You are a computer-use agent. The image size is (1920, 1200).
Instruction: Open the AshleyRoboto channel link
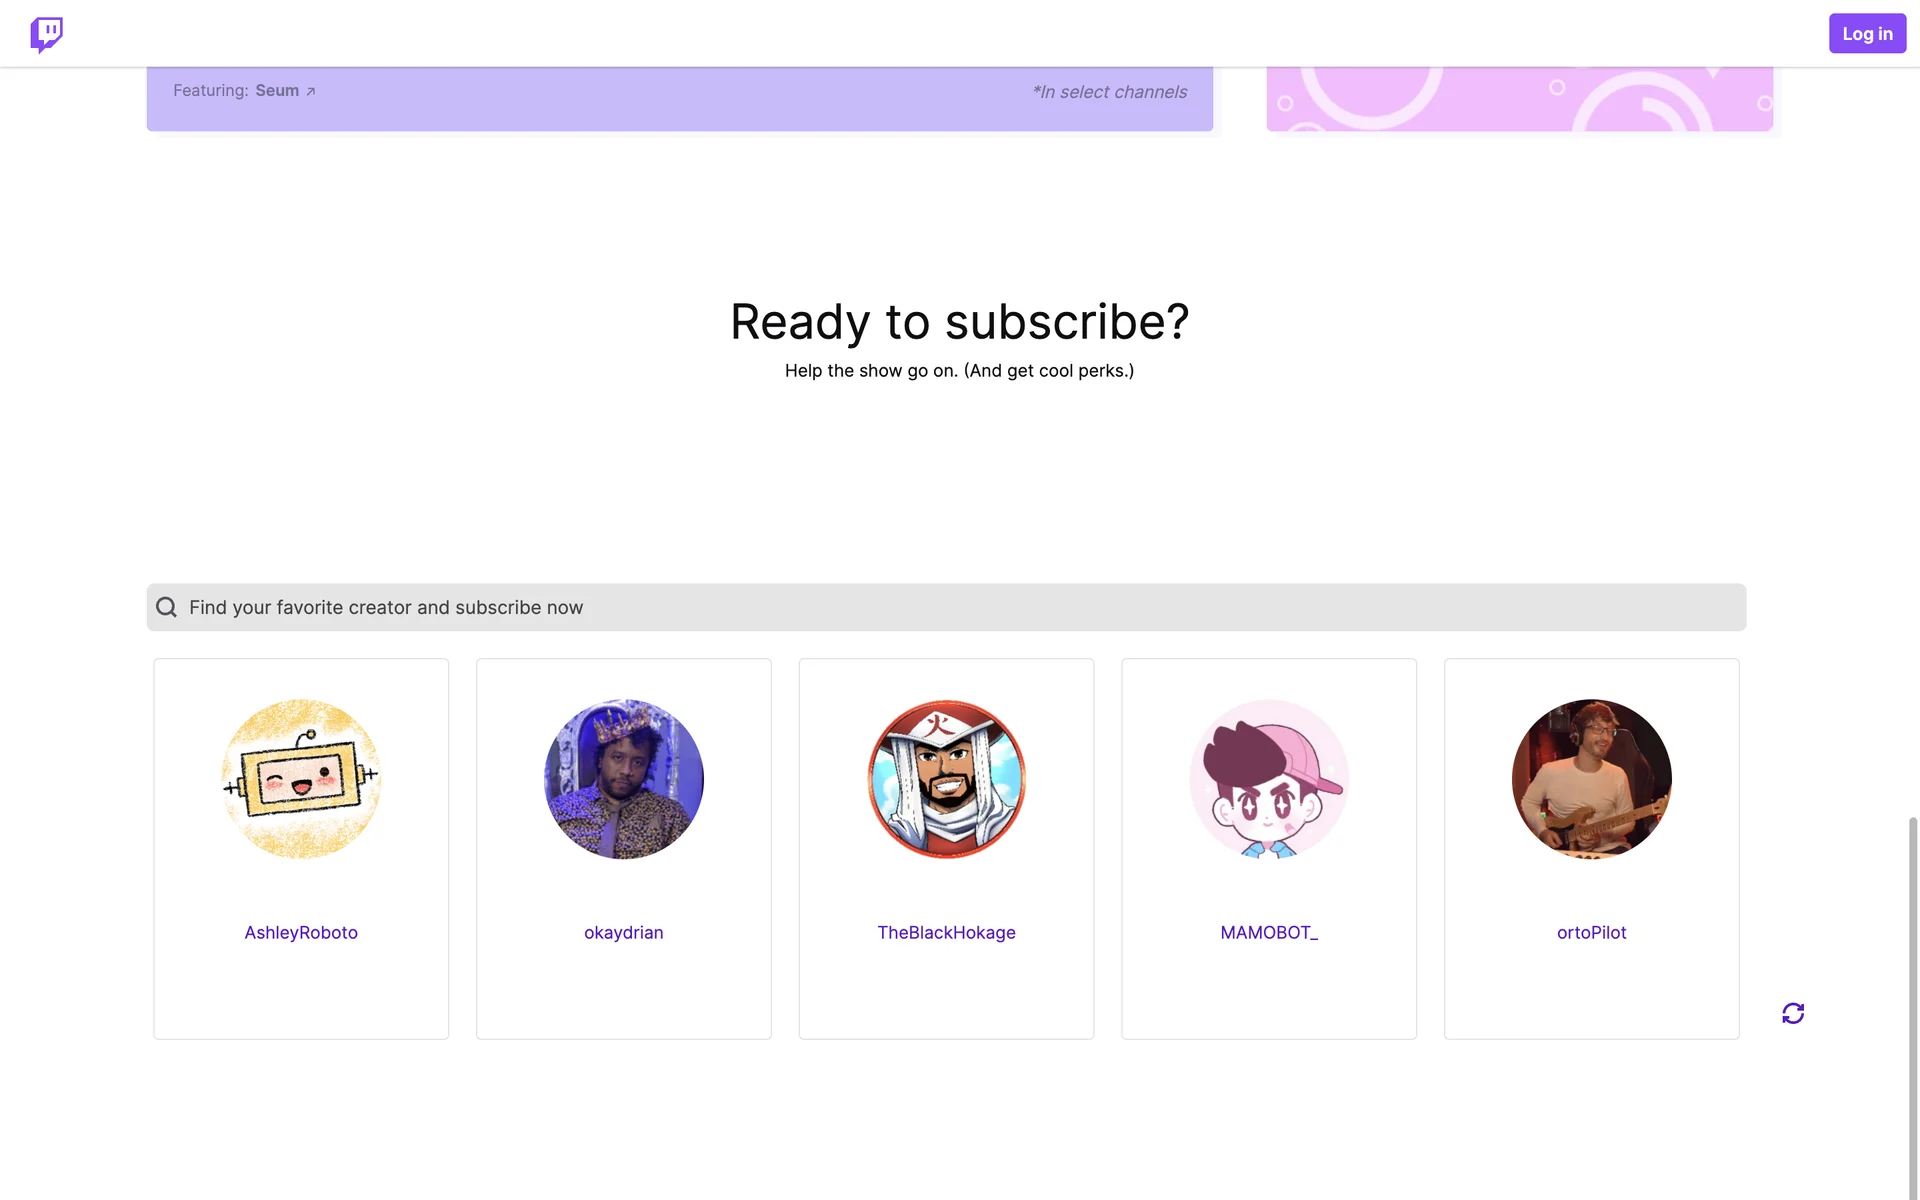coord(301,932)
